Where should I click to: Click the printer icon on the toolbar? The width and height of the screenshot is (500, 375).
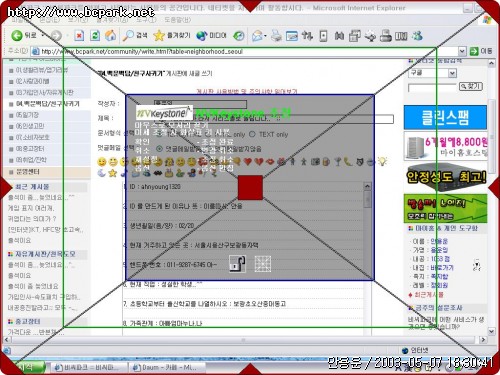point(276,35)
